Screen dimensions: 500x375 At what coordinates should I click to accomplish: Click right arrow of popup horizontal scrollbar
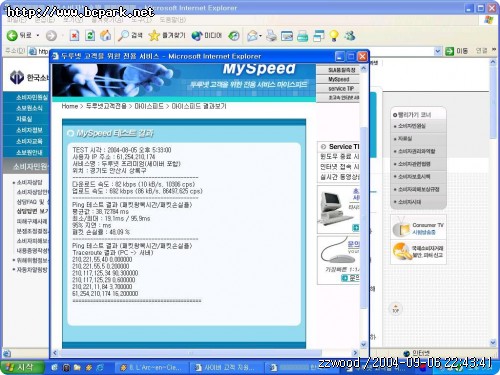click(355, 353)
